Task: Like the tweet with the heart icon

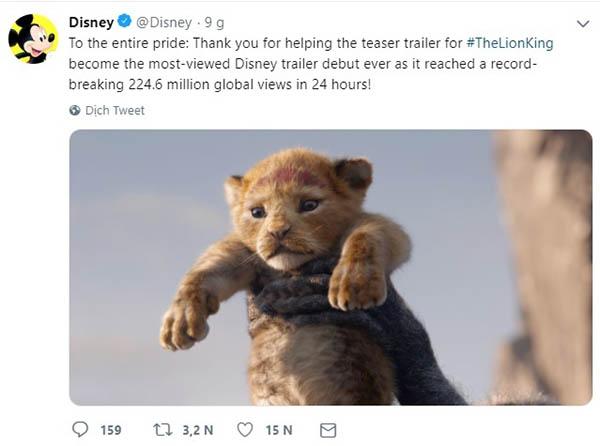Action: tap(245, 430)
